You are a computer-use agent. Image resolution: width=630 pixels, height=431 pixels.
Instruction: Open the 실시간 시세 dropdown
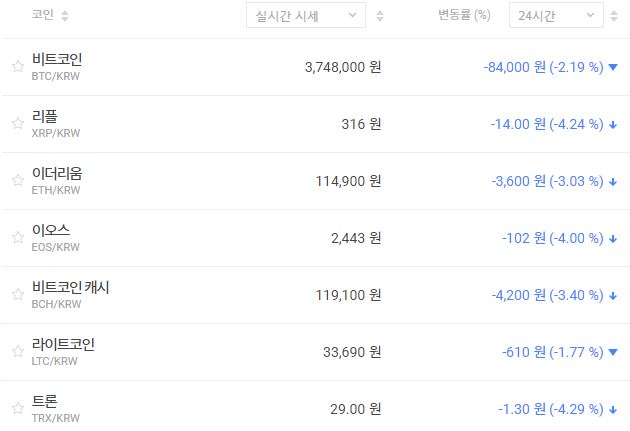tap(305, 16)
